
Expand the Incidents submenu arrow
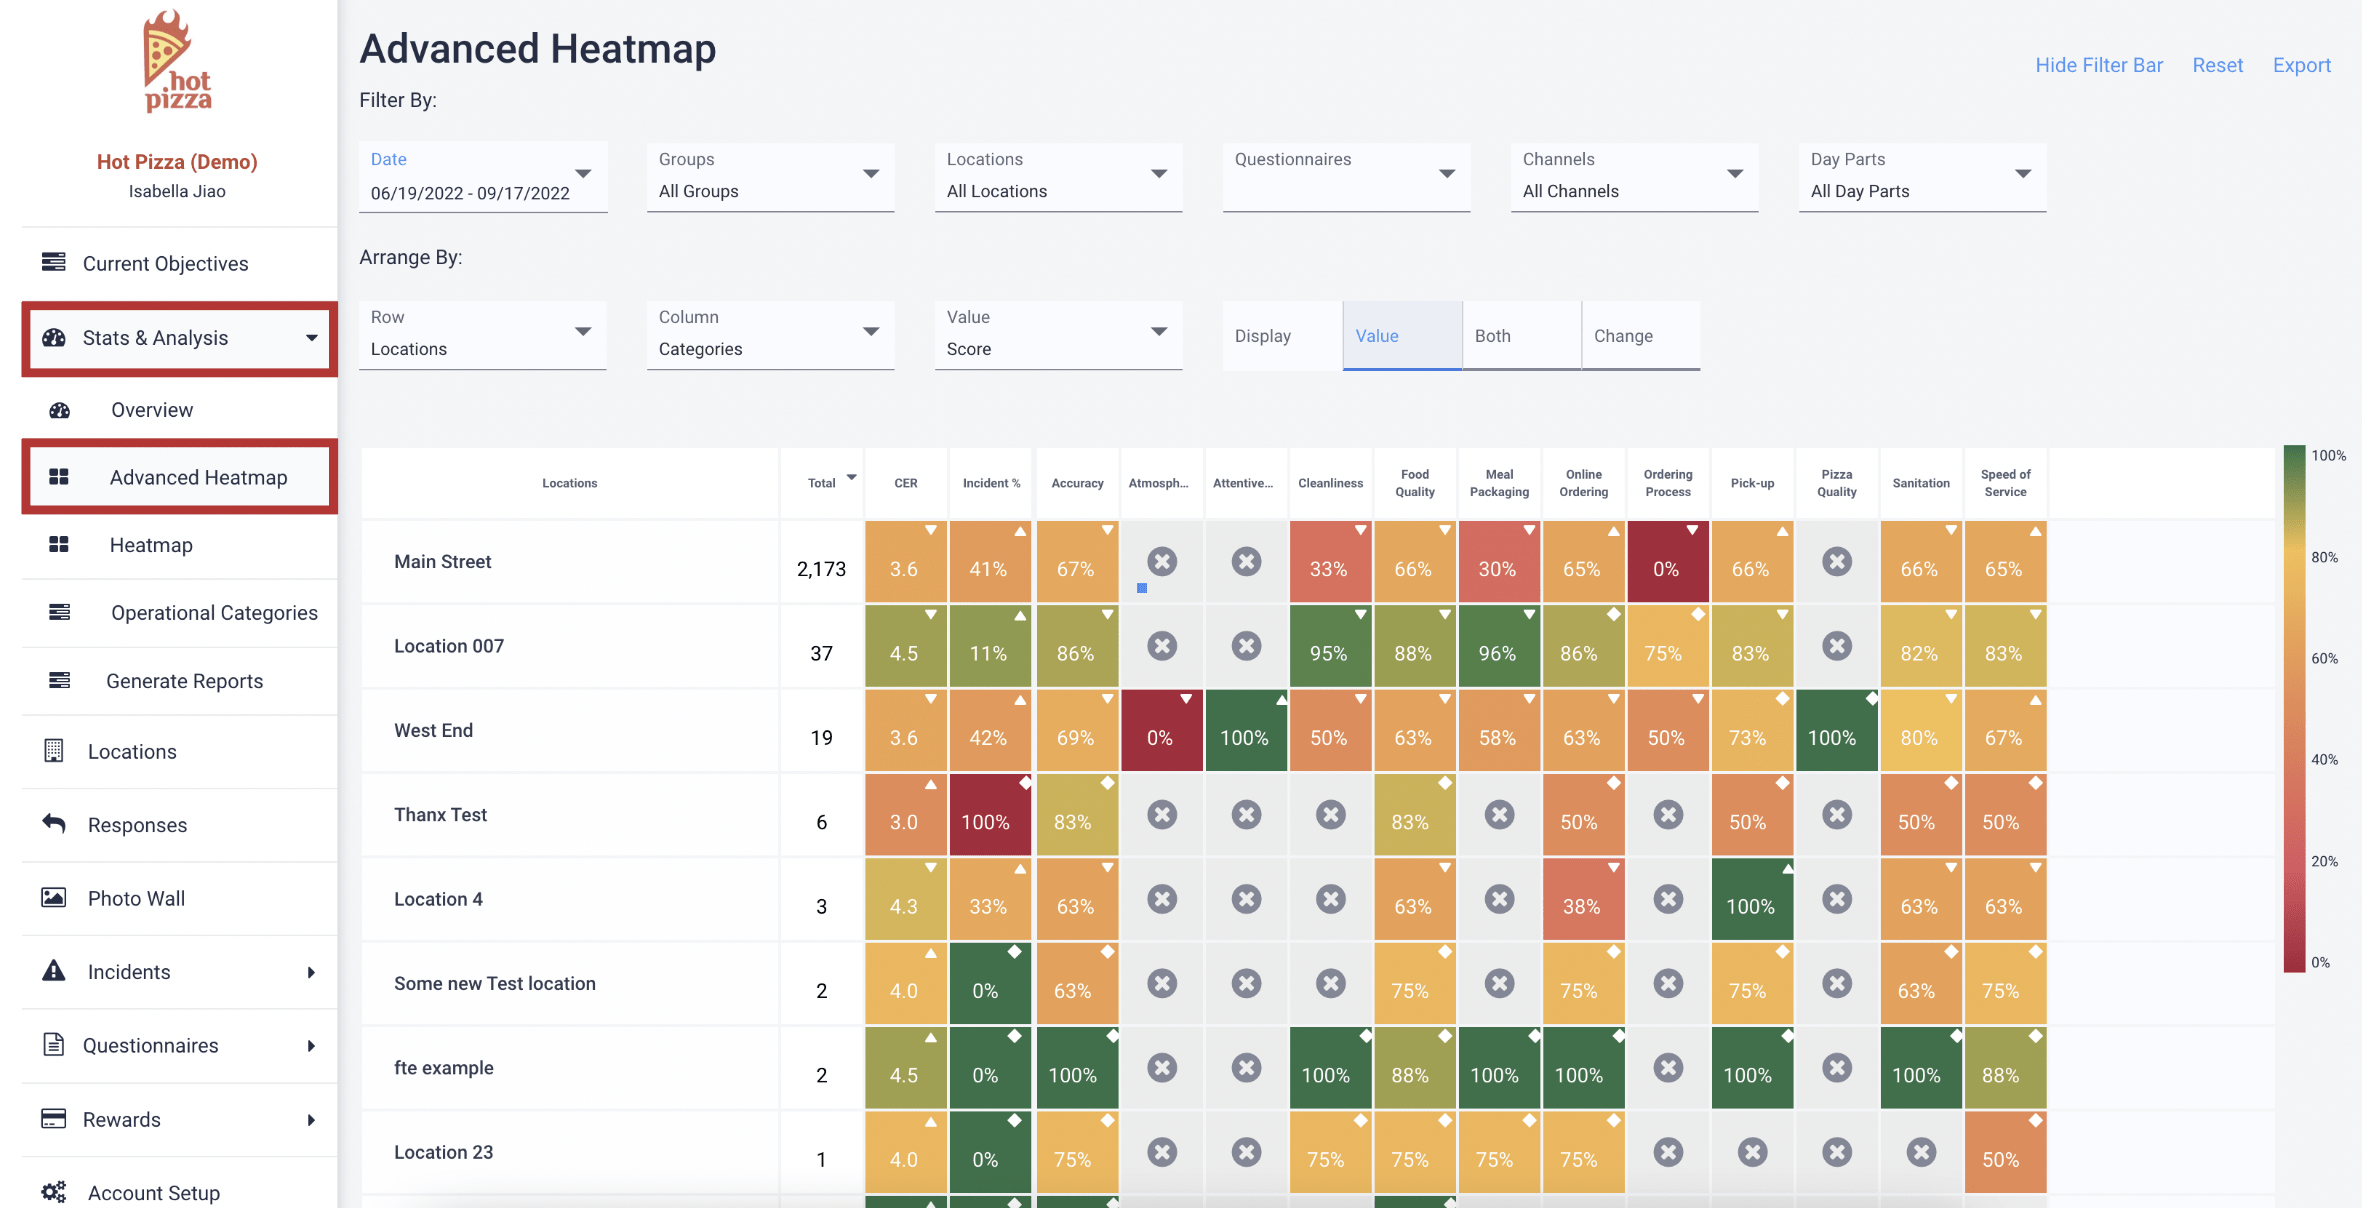coord(311,972)
